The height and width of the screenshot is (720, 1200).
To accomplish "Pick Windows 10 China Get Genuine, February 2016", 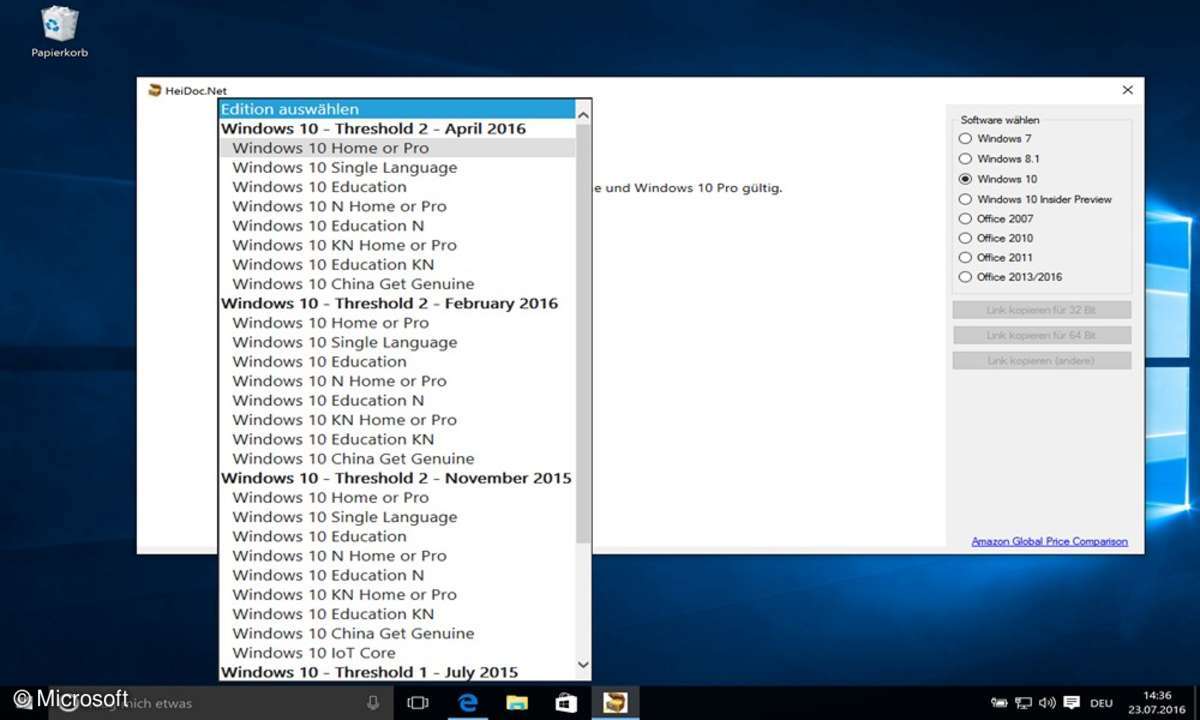I will tap(398, 459).
